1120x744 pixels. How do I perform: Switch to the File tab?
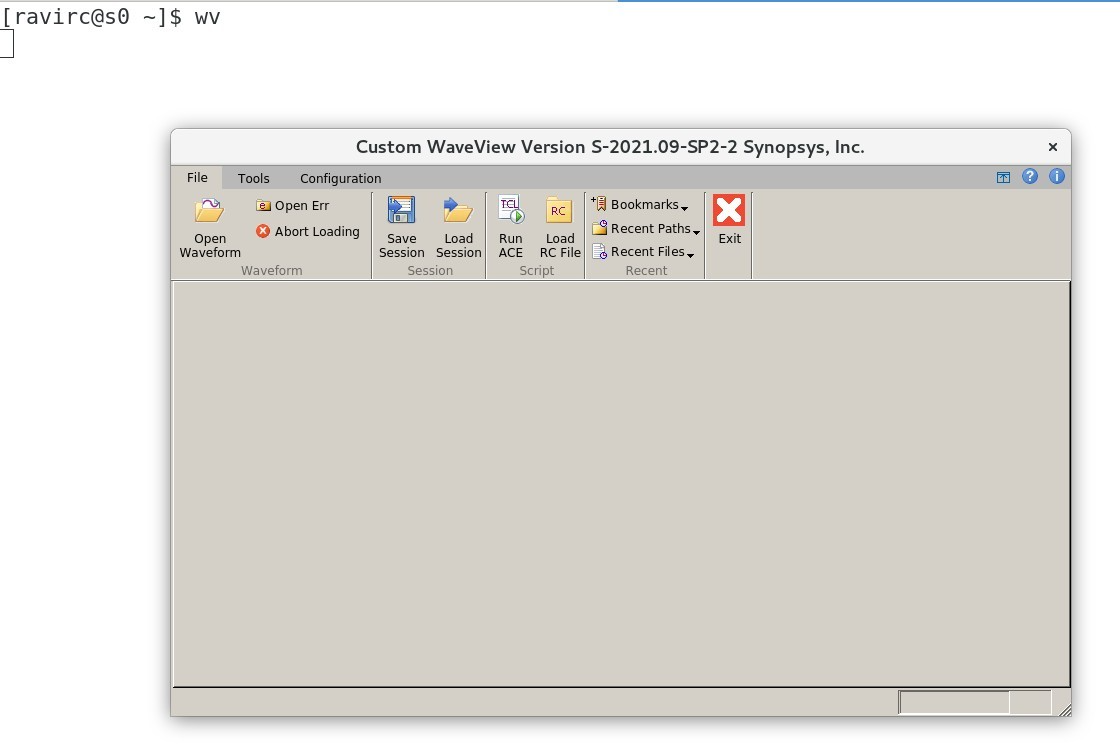click(197, 178)
